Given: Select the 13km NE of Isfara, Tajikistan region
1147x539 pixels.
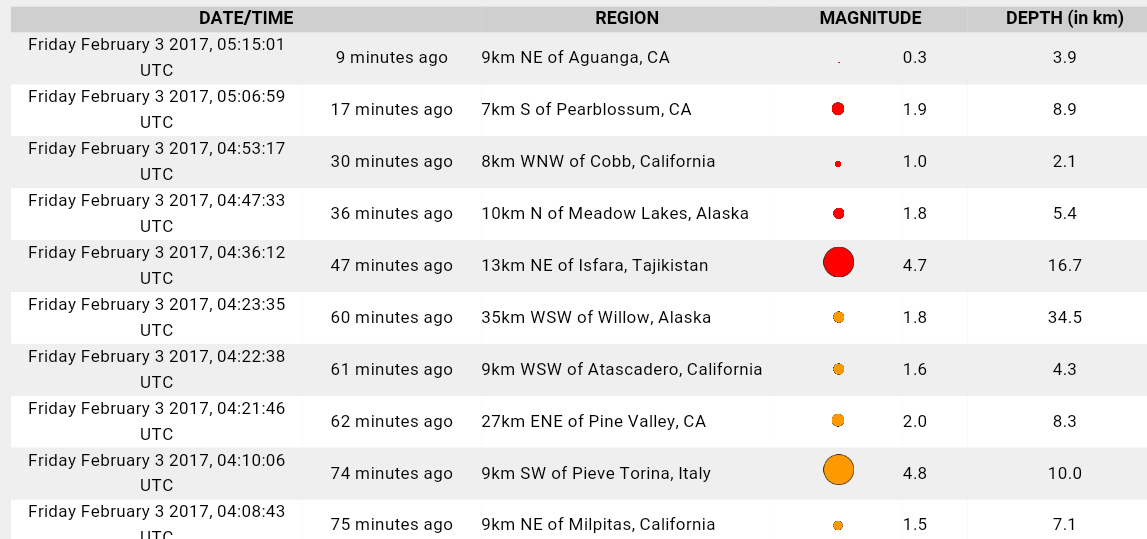Looking at the screenshot, I should (x=594, y=265).
